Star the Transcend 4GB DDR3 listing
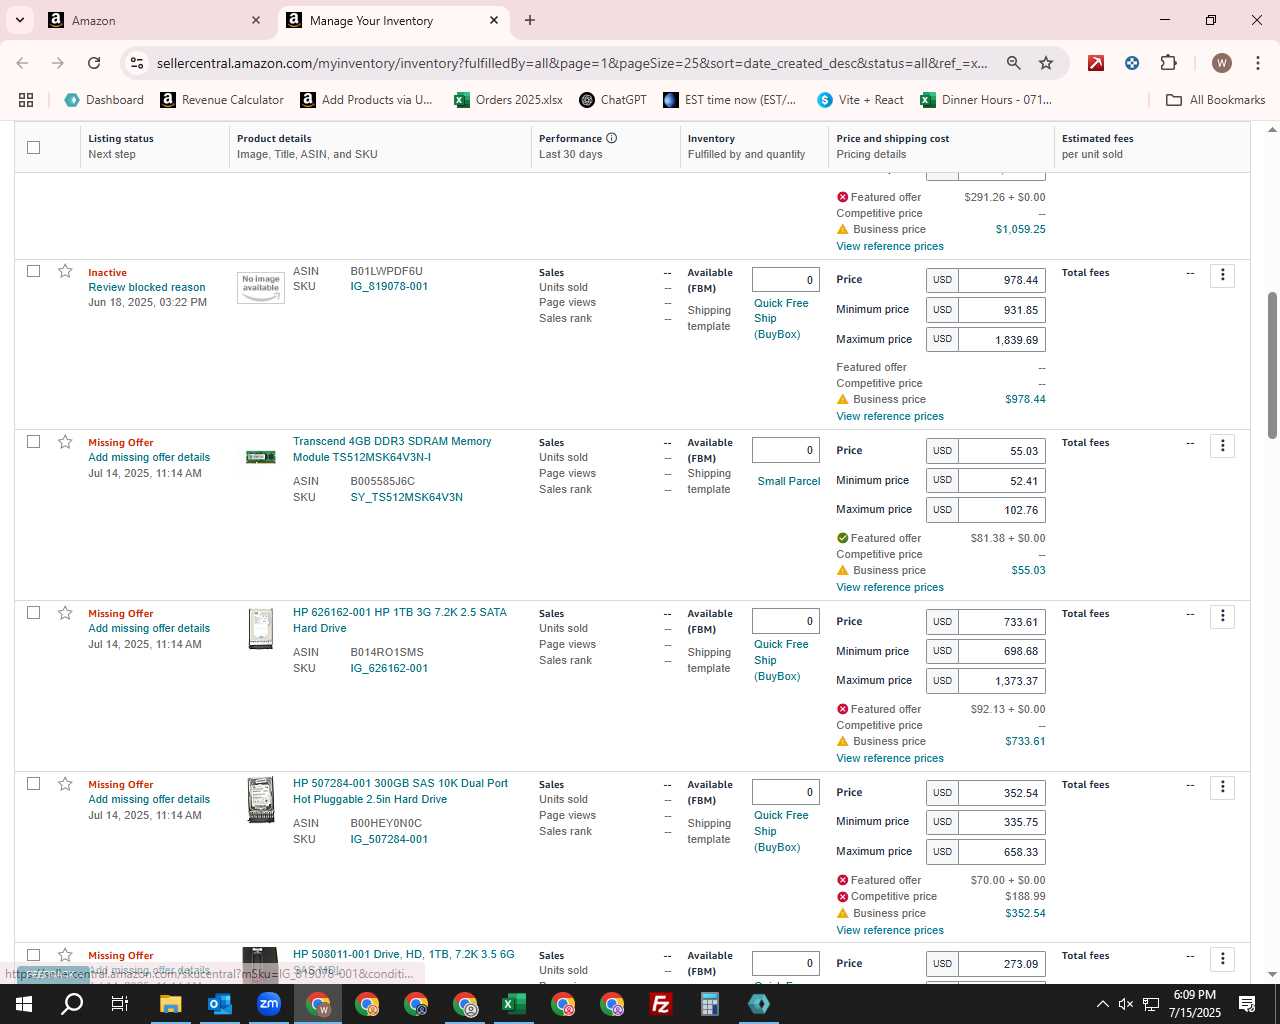 click(x=65, y=442)
